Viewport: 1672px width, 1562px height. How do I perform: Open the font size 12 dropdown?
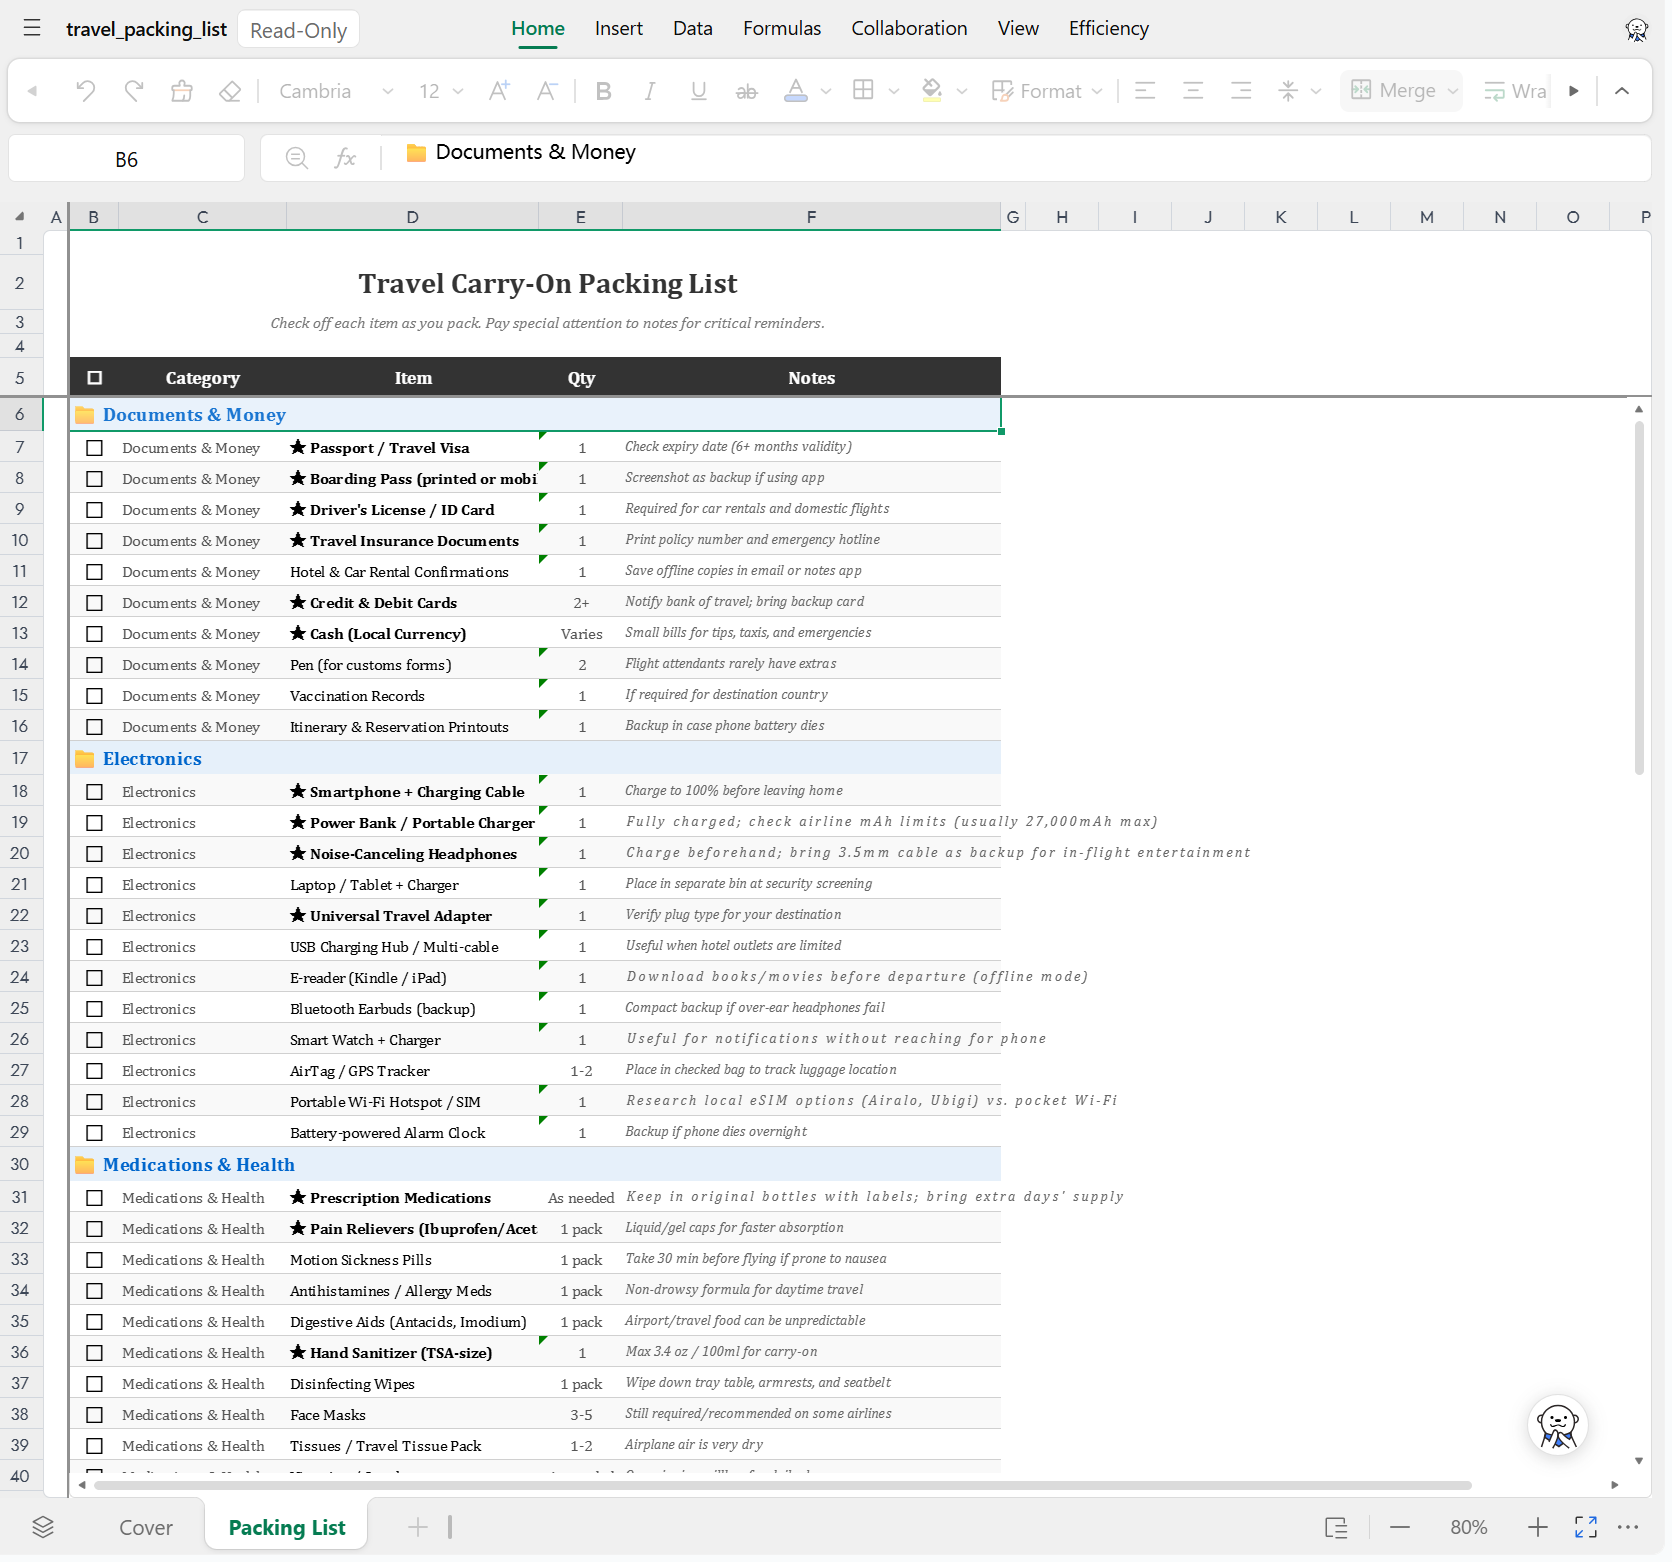coord(441,91)
